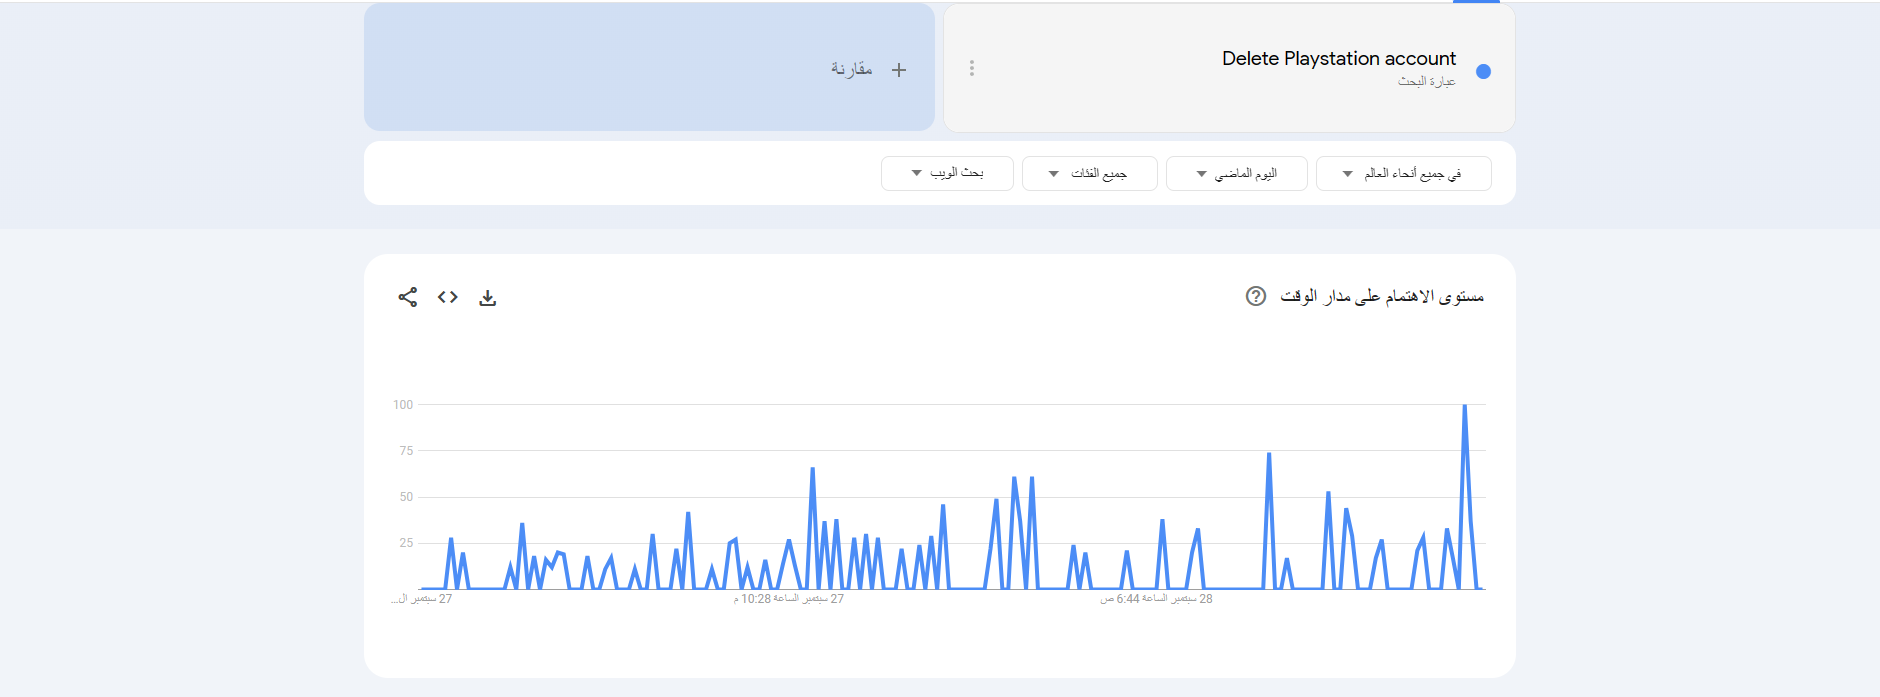Screen dimensions: 1880x697
Task: Expand the worldwide region dropdown (في جميع أنحاء العالم)
Action: pos(1403,173)
